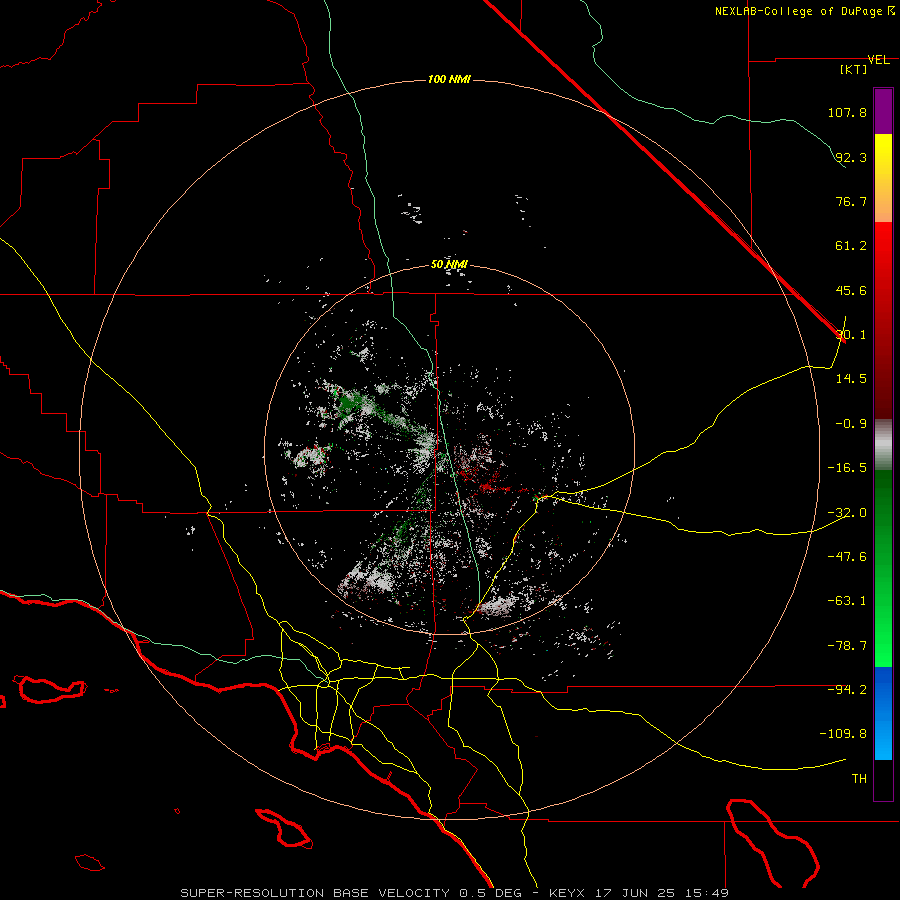Select the -78.7 velocity scale value
Image resolution: width=900 pixels, height=900 pixels.
[847, 646]
